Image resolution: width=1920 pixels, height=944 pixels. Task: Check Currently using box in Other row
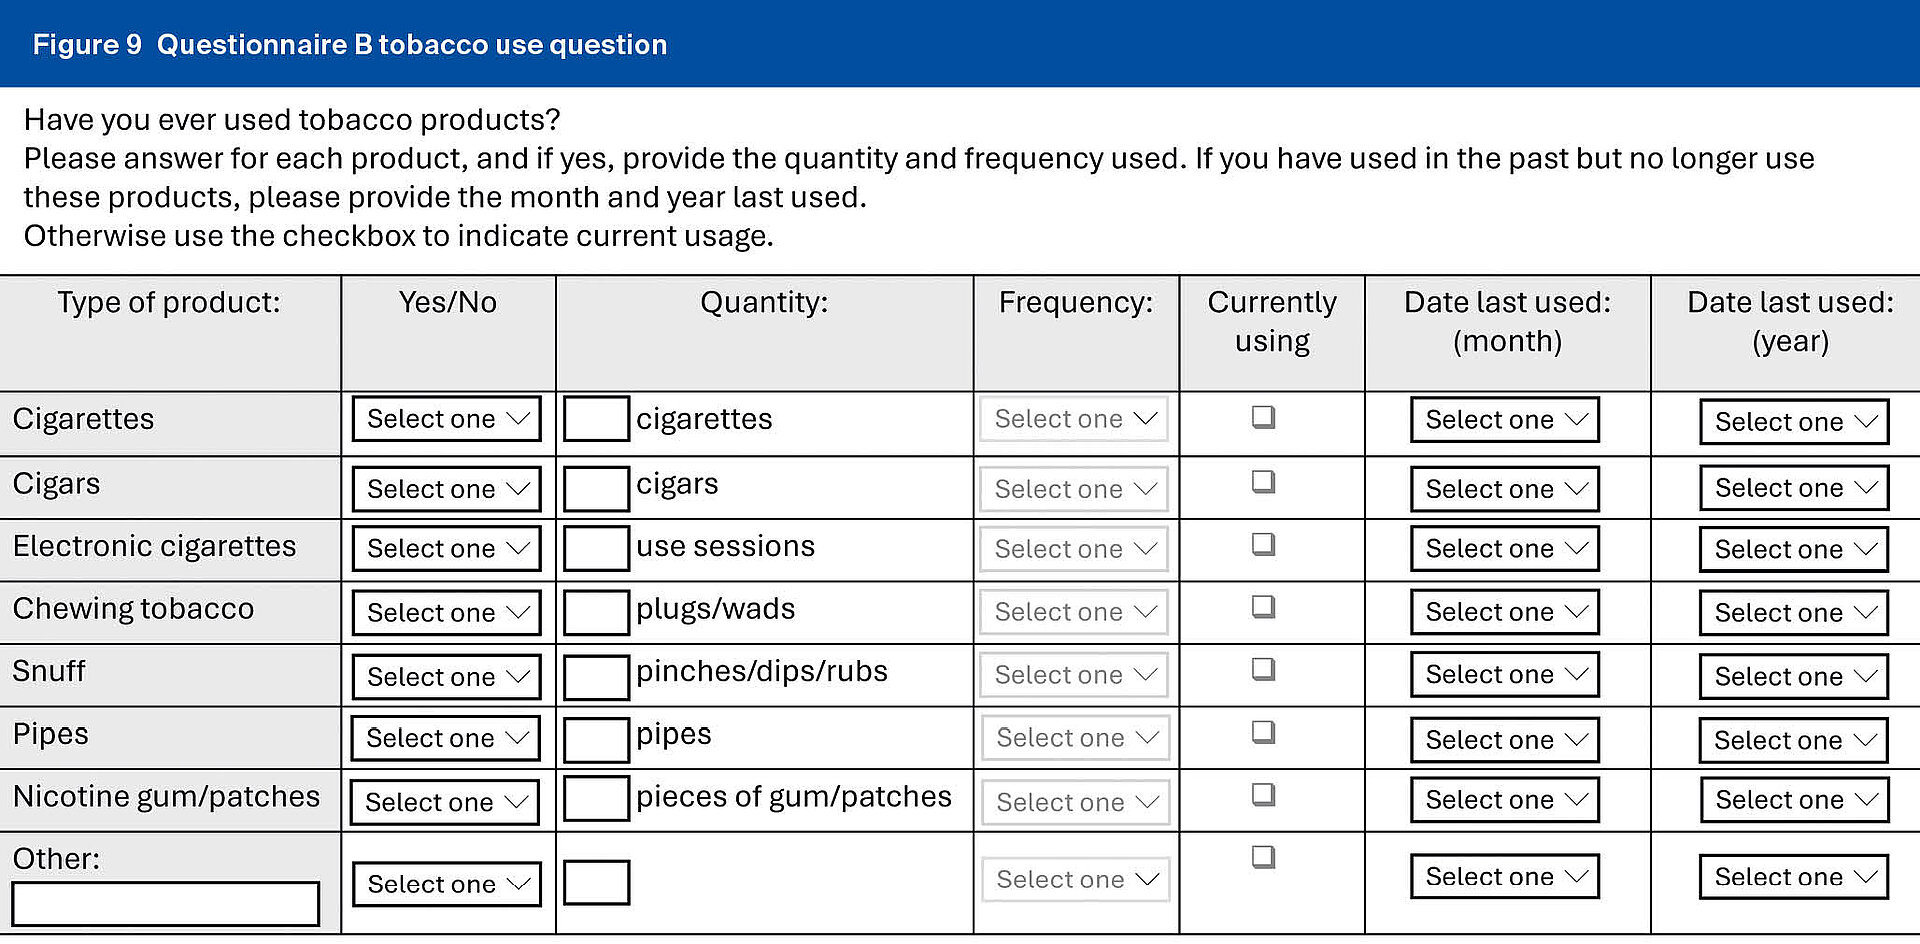pyautogui.click(x=1263, y=857)
